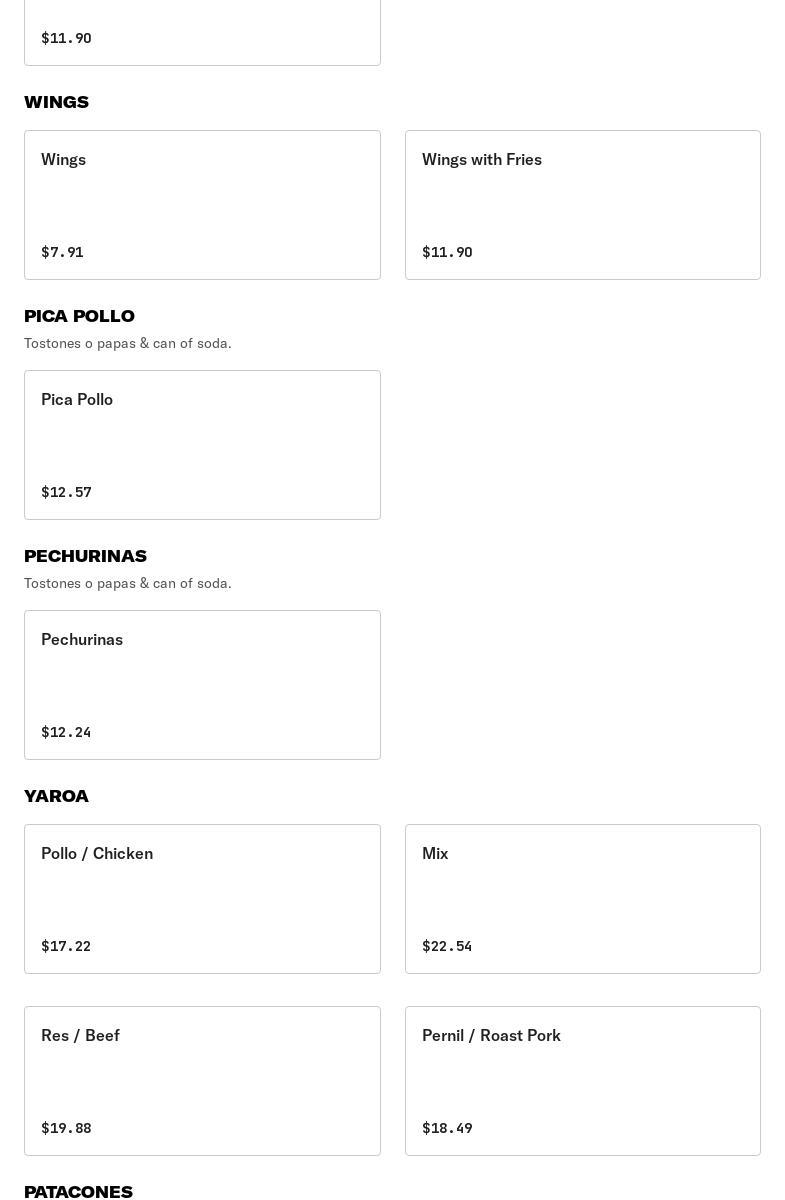This screenshot has height=1200, width=785.
Task: Click the YAROA section heading
Action: coord(56,796)
